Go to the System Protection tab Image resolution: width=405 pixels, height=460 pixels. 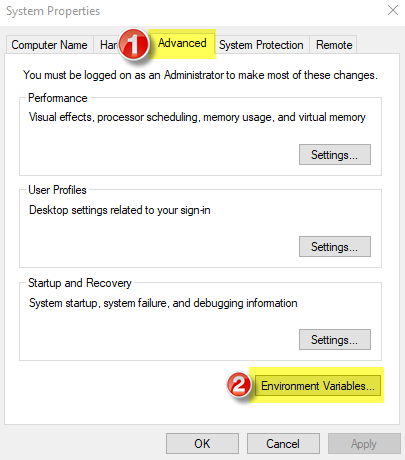pyautogui.click(x=261, y=45)
